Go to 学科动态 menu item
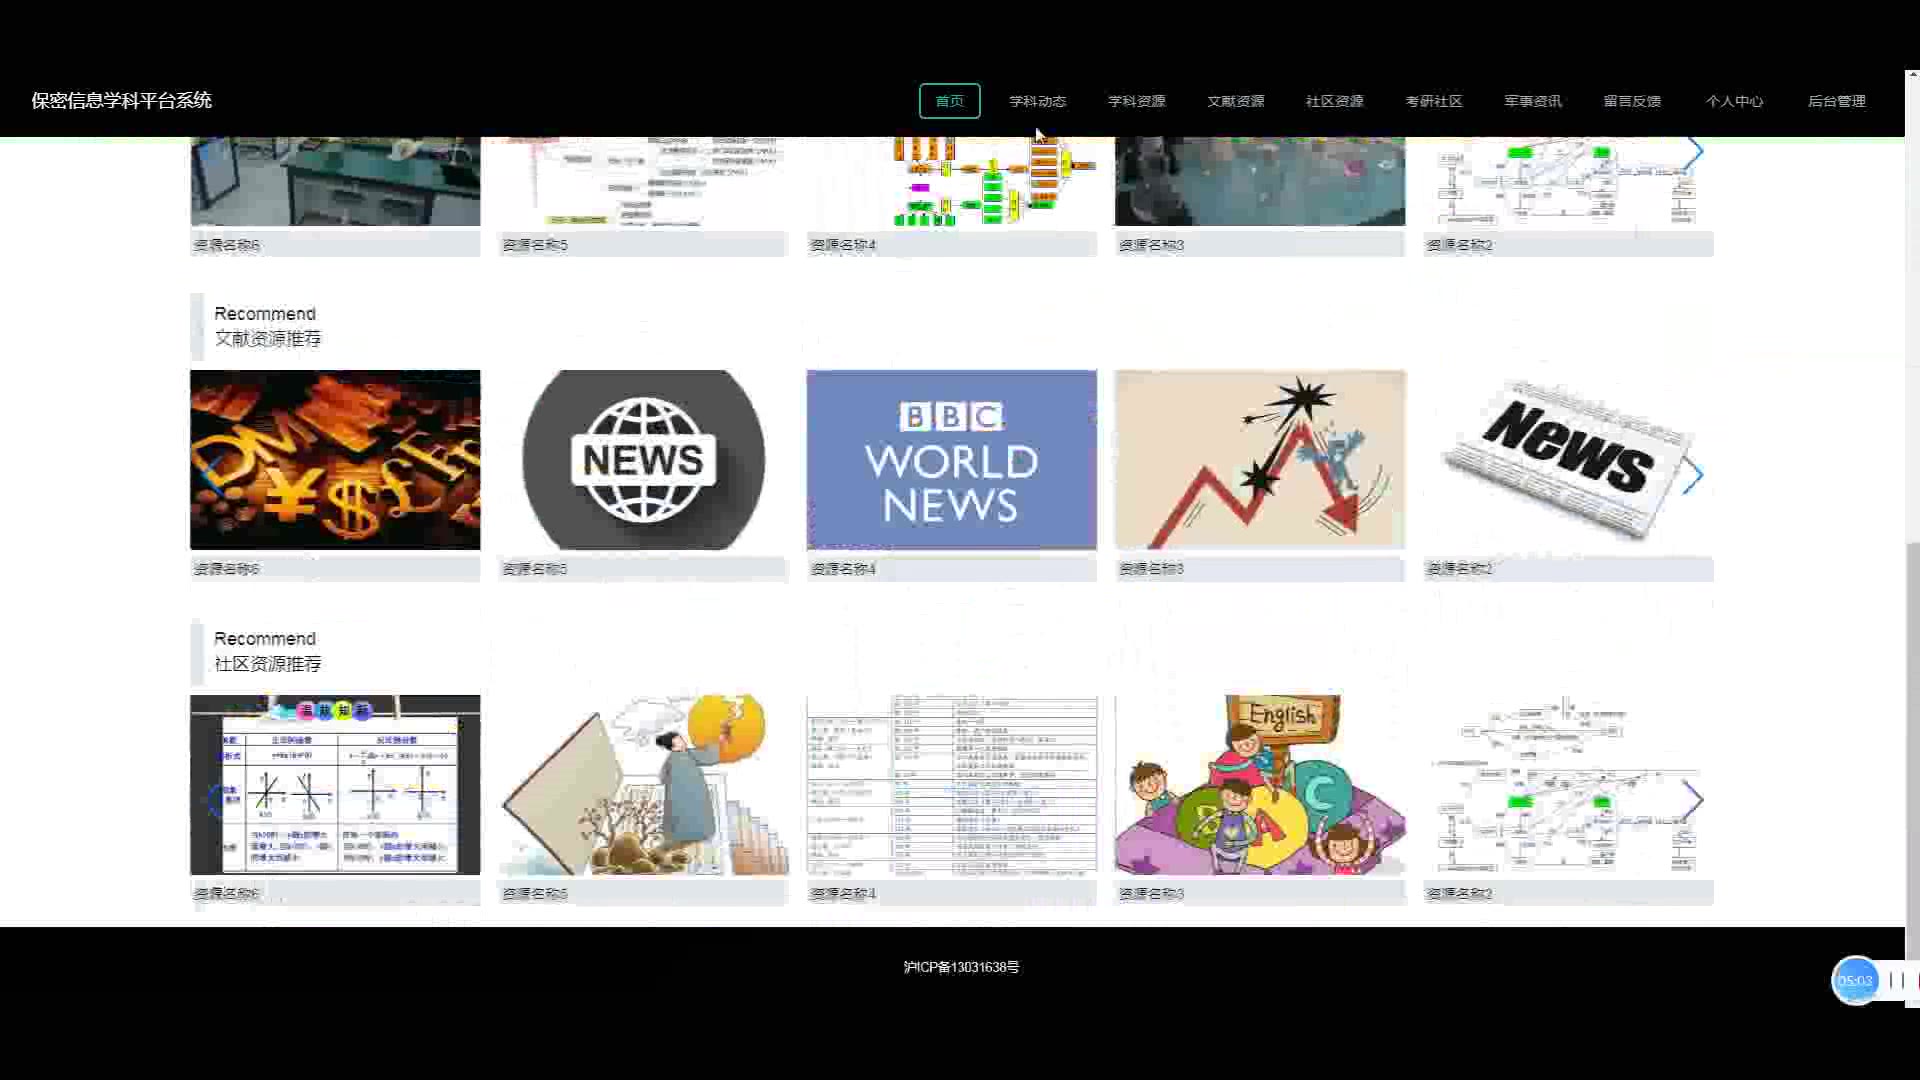 point(1037,101)
